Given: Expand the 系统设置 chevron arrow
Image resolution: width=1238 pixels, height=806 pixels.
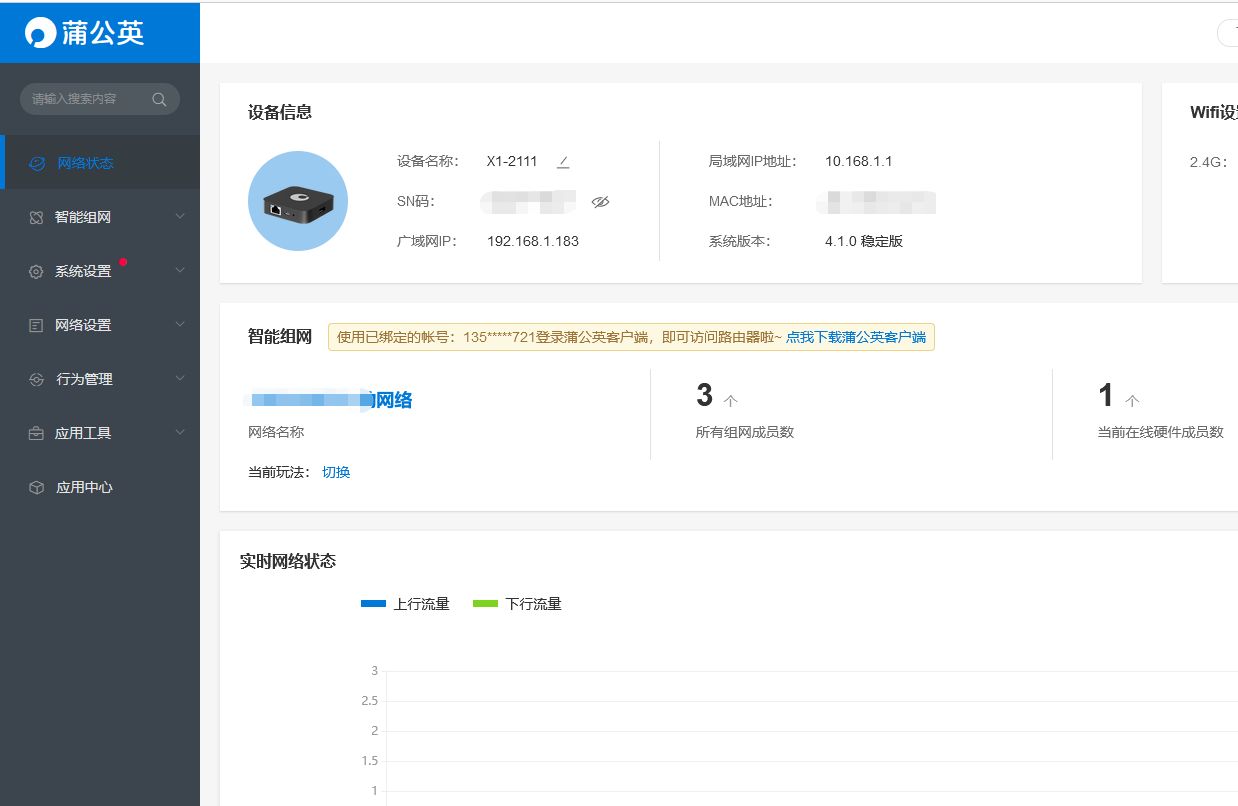Looking at the screenshot, I should pyautogui.click(x=180, y=270).
